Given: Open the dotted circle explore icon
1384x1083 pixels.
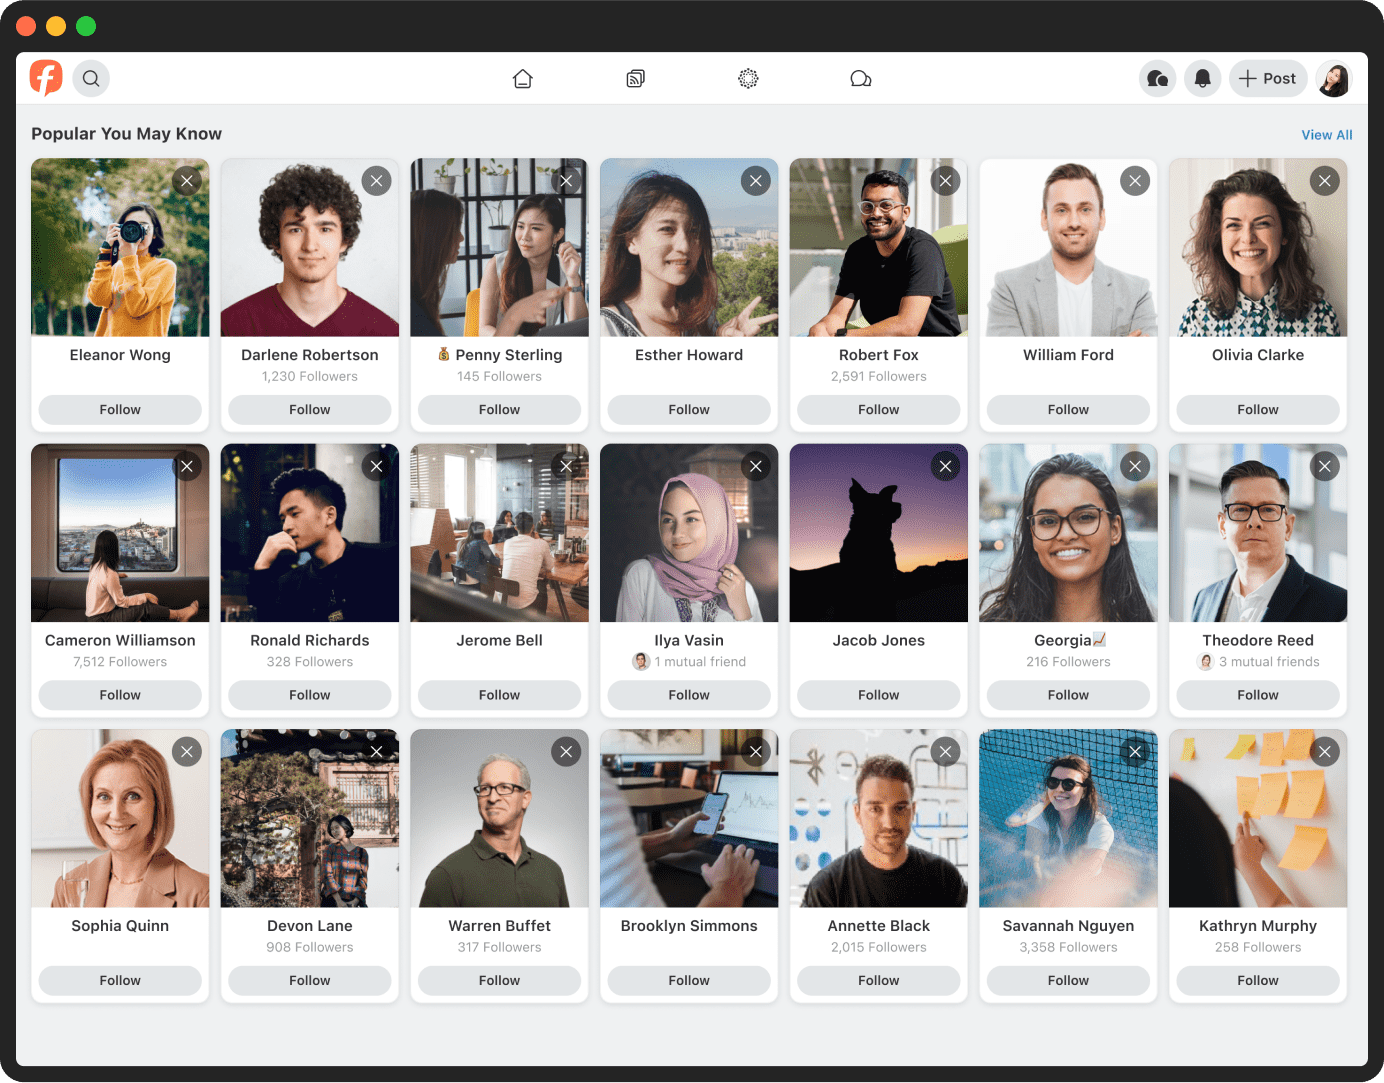Looking at the screenshot, I should coord(748,78).
